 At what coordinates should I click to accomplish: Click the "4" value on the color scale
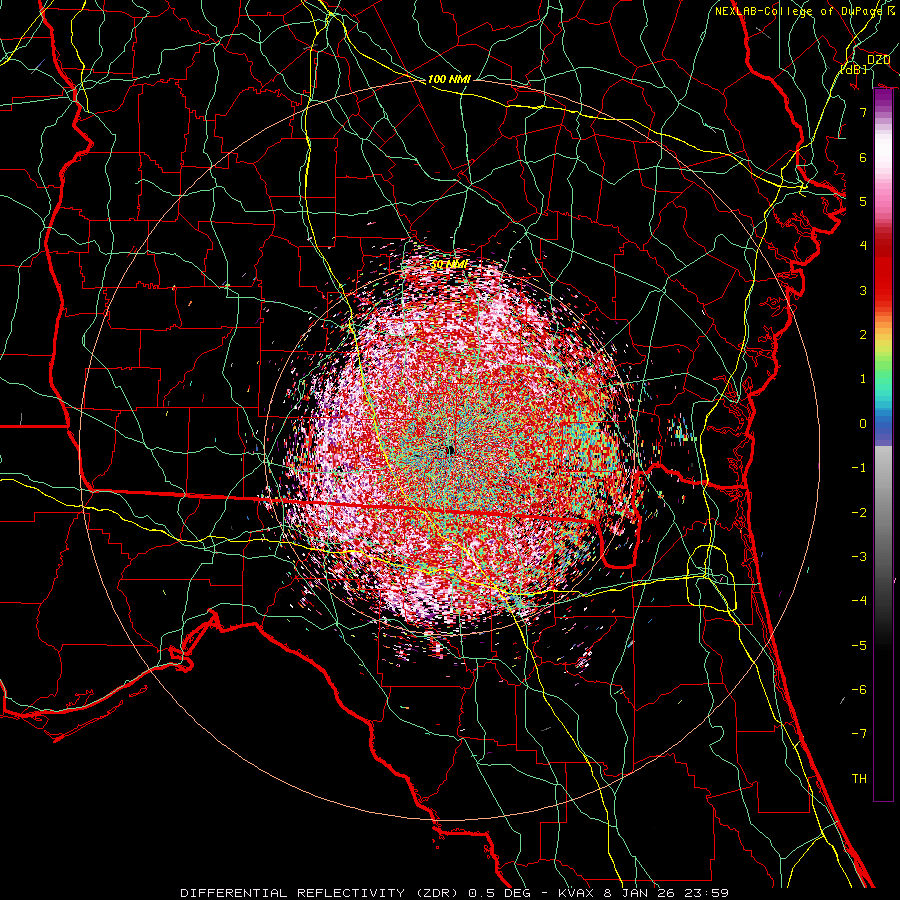click(x=863, y=246)
